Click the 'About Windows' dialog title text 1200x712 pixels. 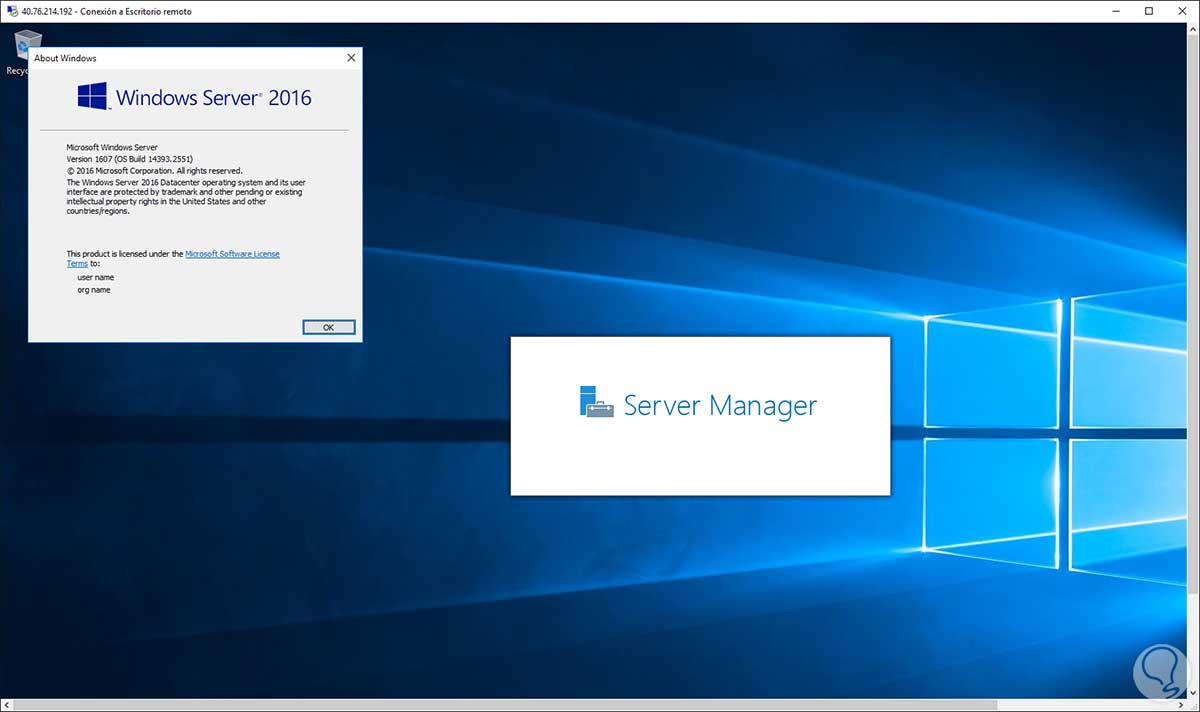tap(65, 58)
